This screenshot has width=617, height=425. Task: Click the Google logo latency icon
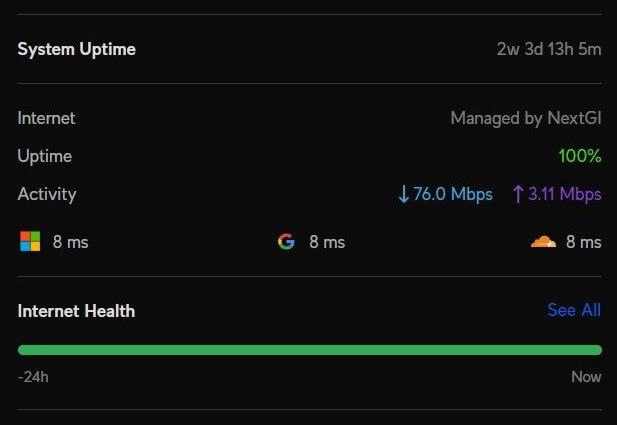[286, 242]
